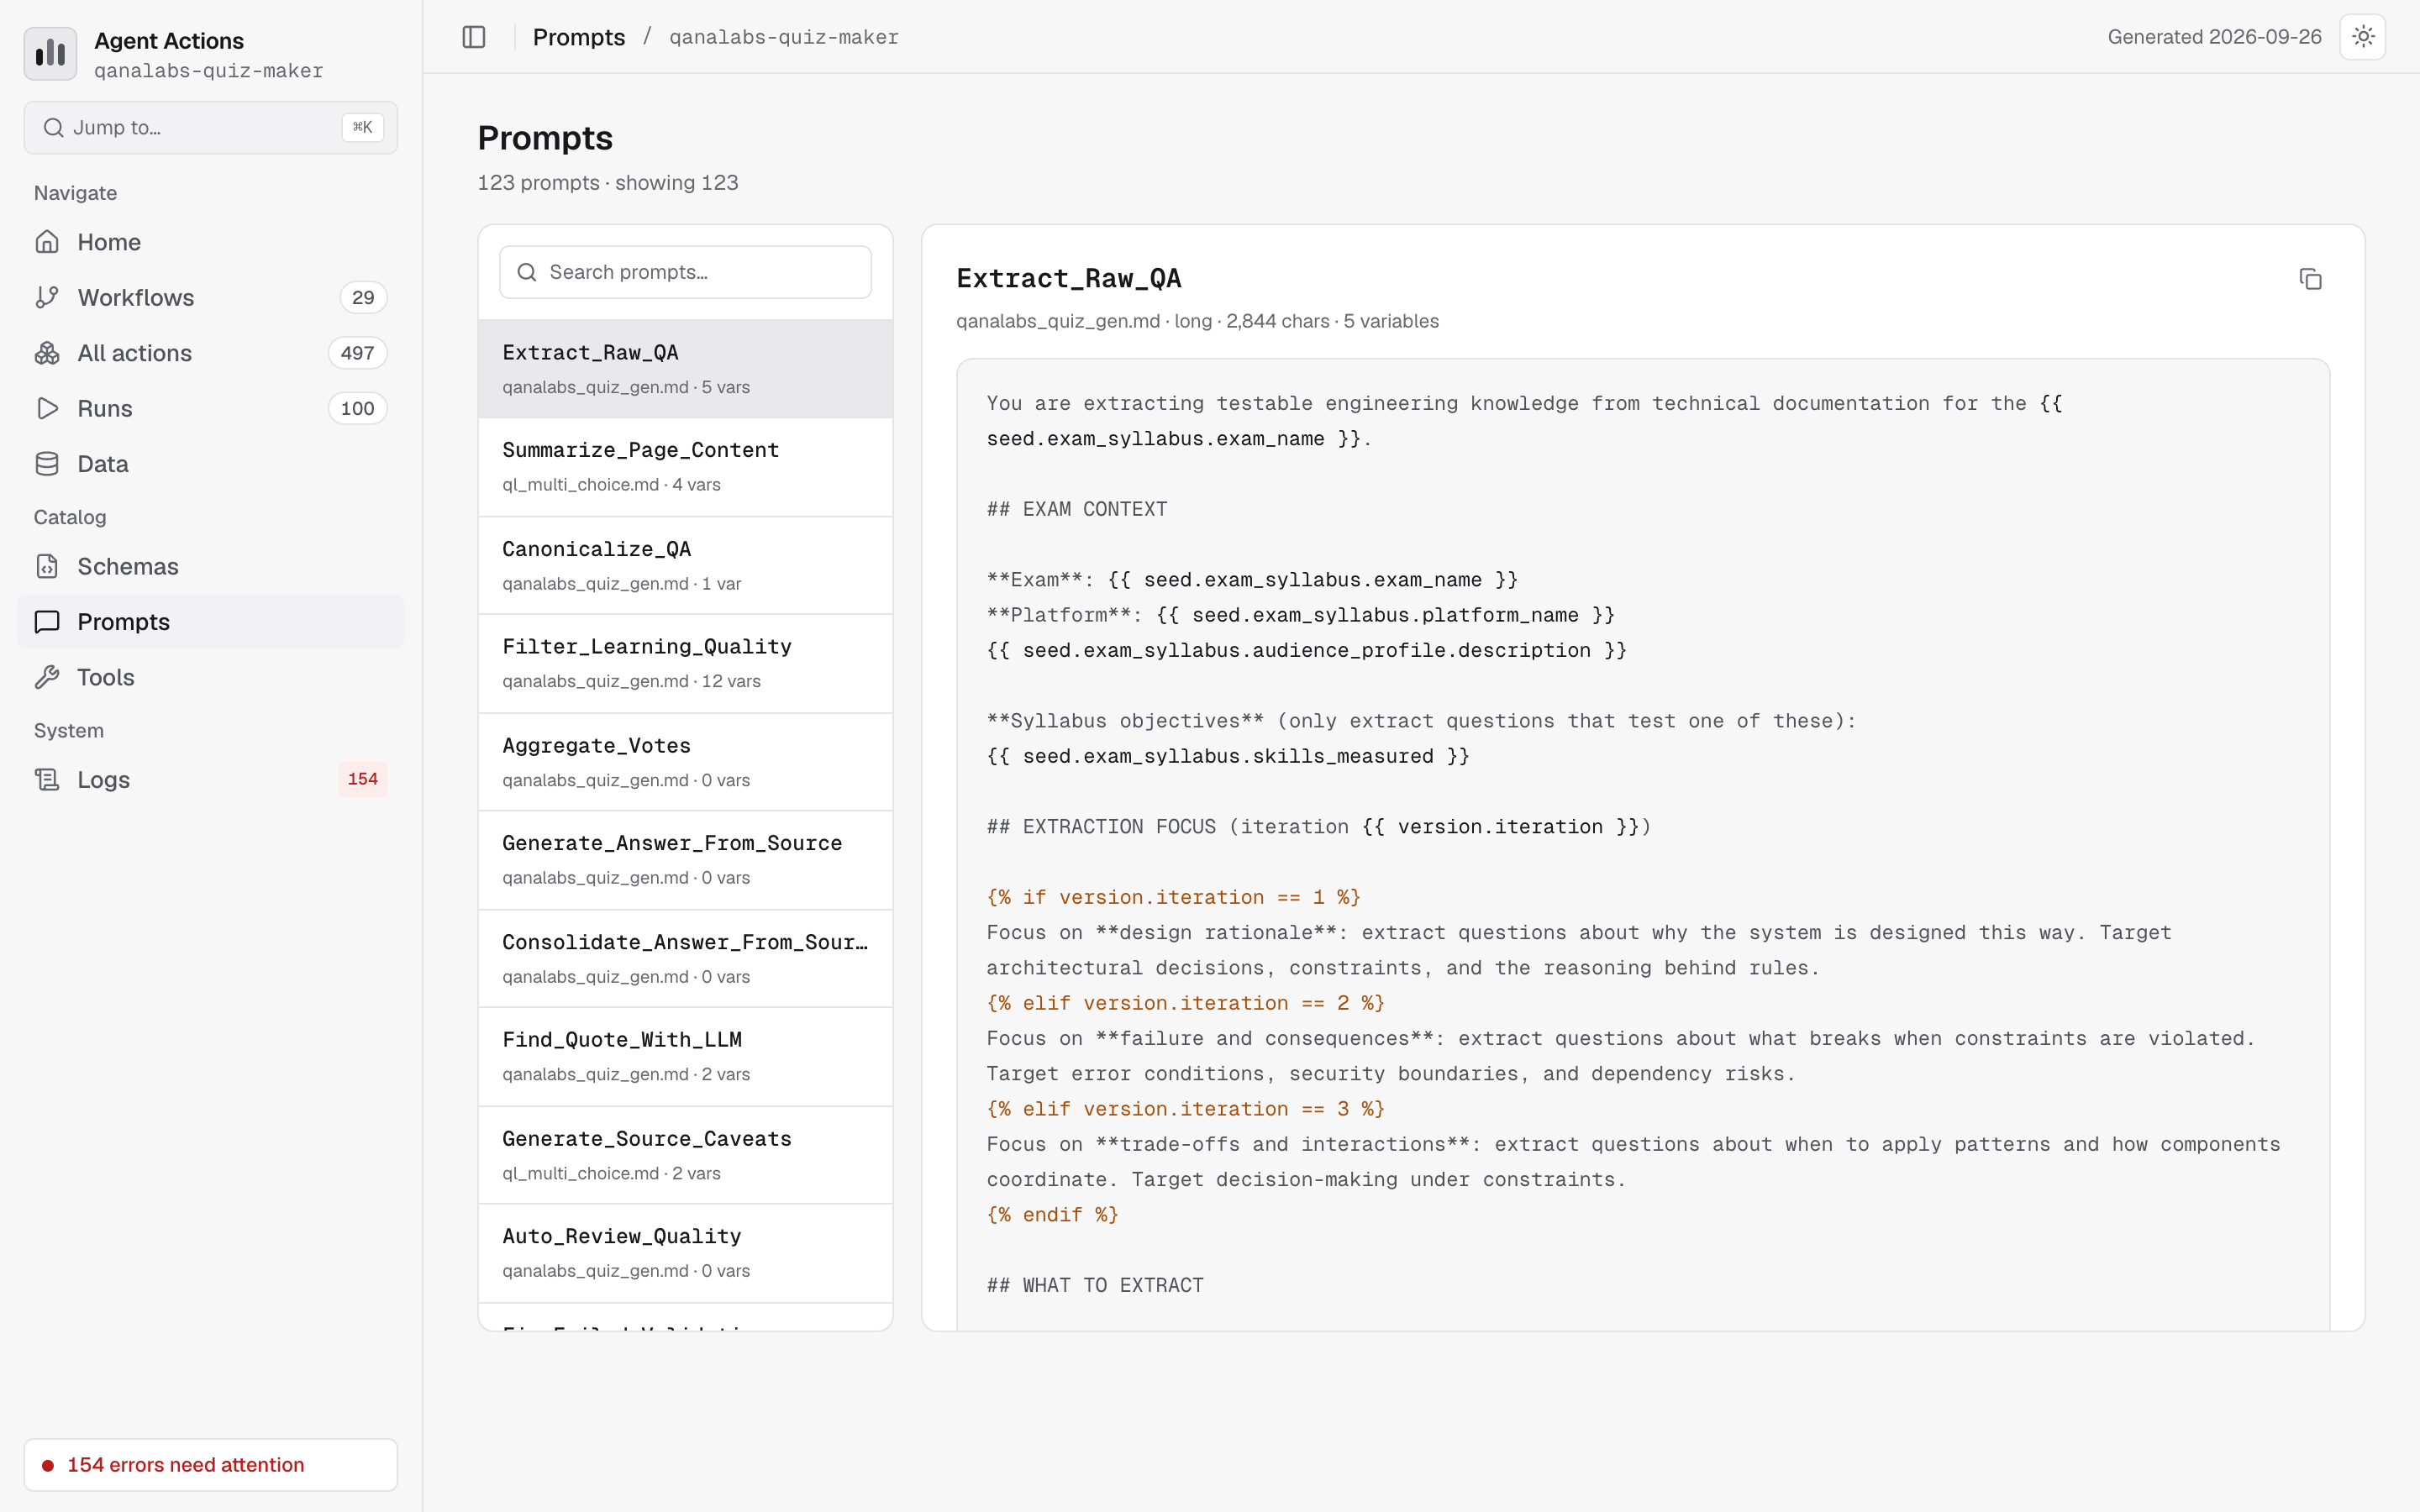The width and height of the screenshot is (2420, 1512).
Task: Copy the Extract_Raw_QA prompt
Action: pos(2310,279)
